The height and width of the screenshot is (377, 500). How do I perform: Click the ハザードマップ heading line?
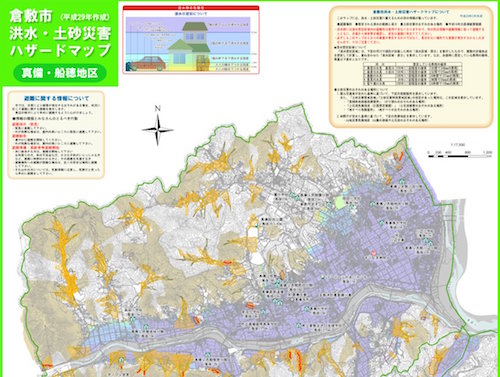pyautogui.click(x=60, y=50)
